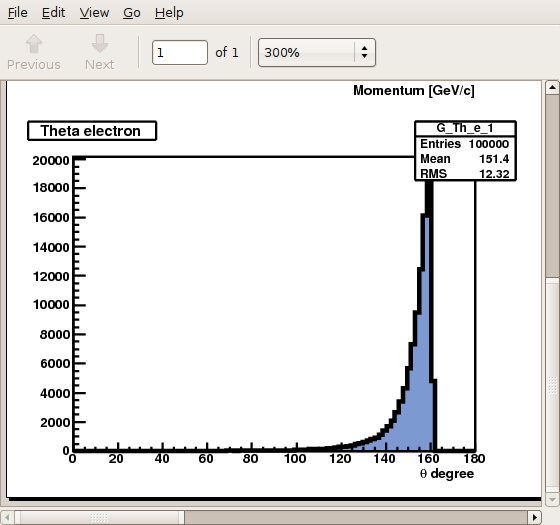Open the Help menu

169,13
